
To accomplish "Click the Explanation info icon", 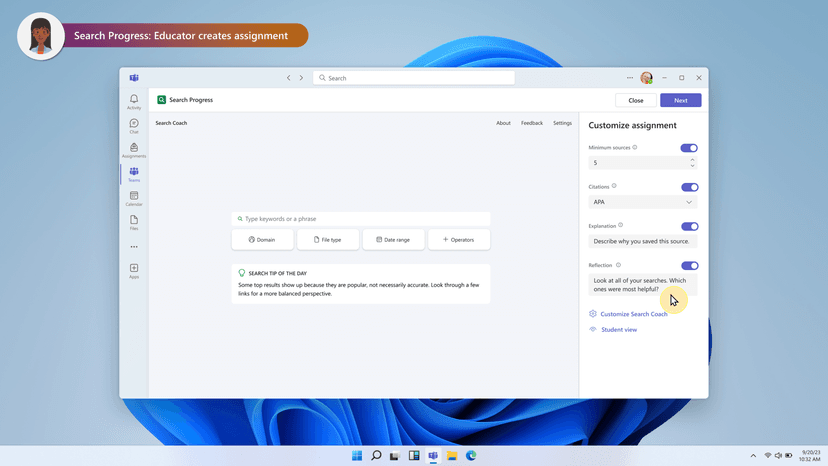I will pos(620,225).
